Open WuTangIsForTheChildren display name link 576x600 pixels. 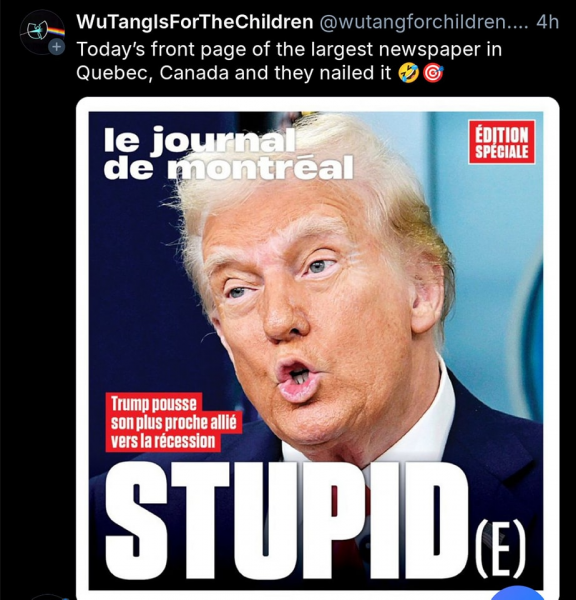195,22
